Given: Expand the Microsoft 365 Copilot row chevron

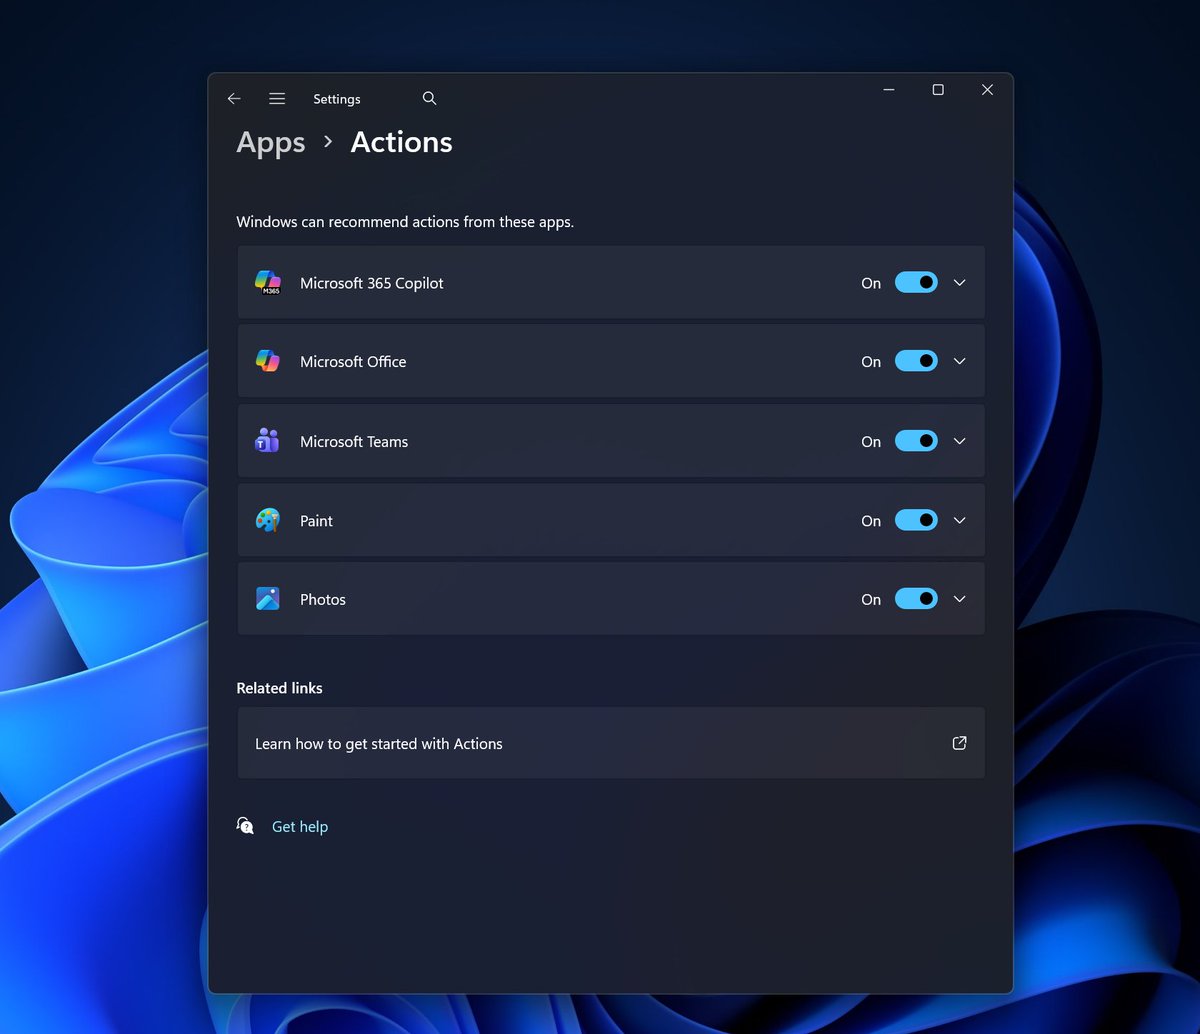Looking at the screenshot, I should tap(960, 283).
